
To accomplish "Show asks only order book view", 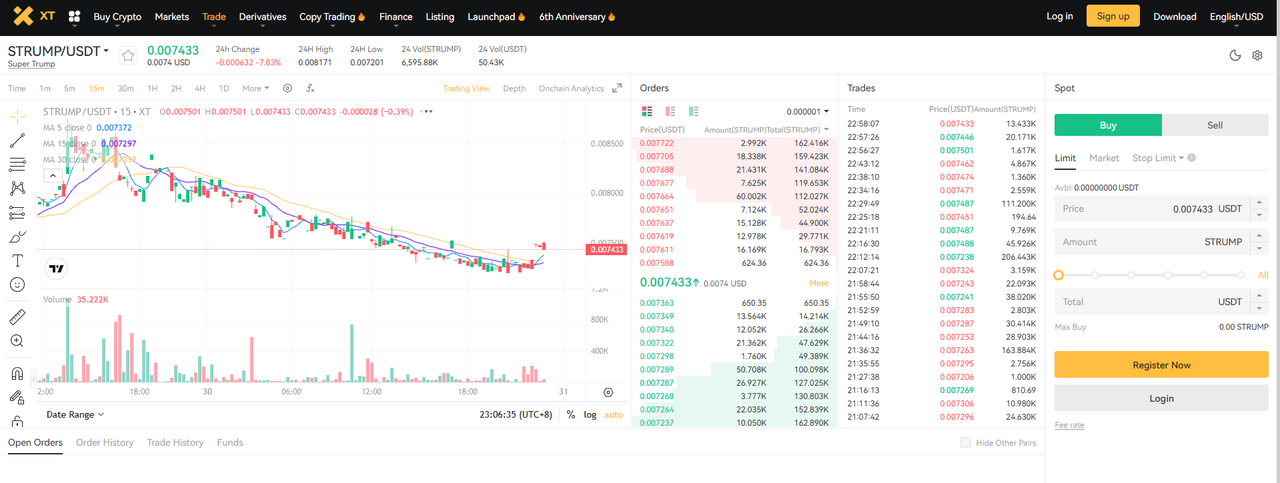I will [670, 111].
